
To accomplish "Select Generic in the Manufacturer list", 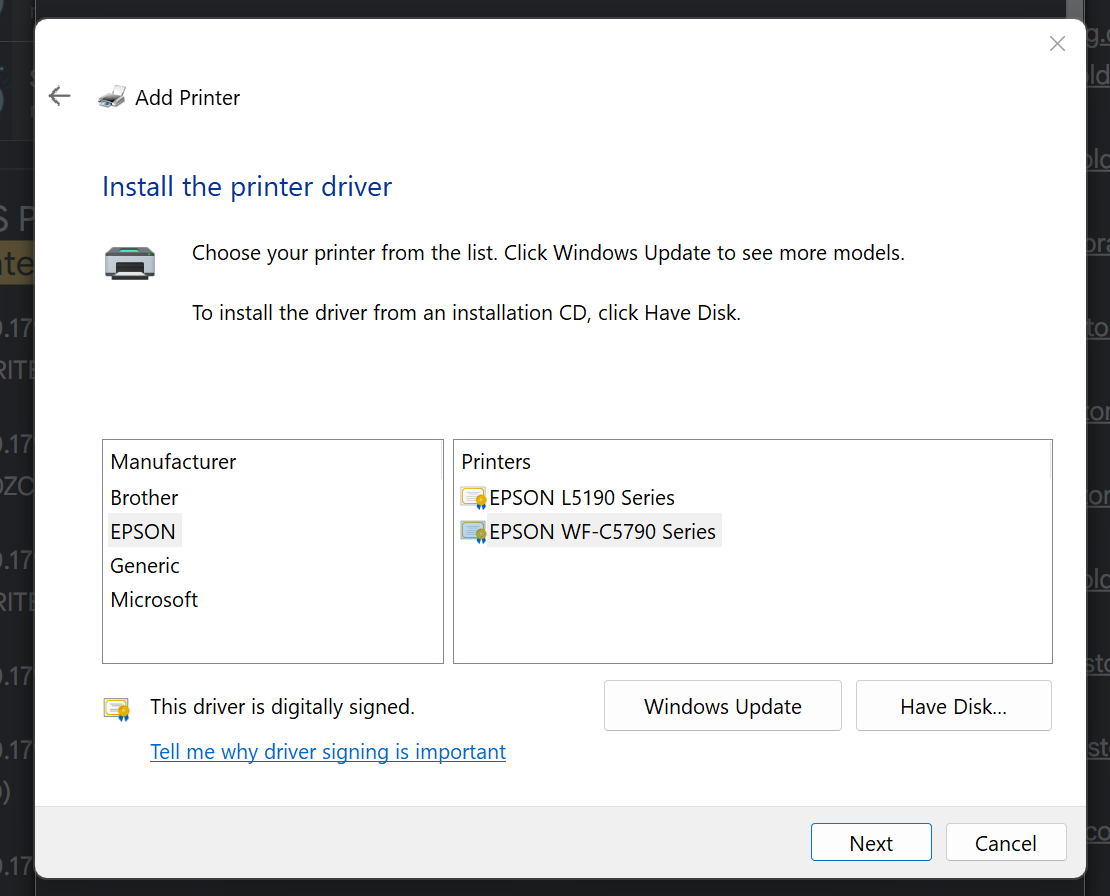I will [145, 565].
